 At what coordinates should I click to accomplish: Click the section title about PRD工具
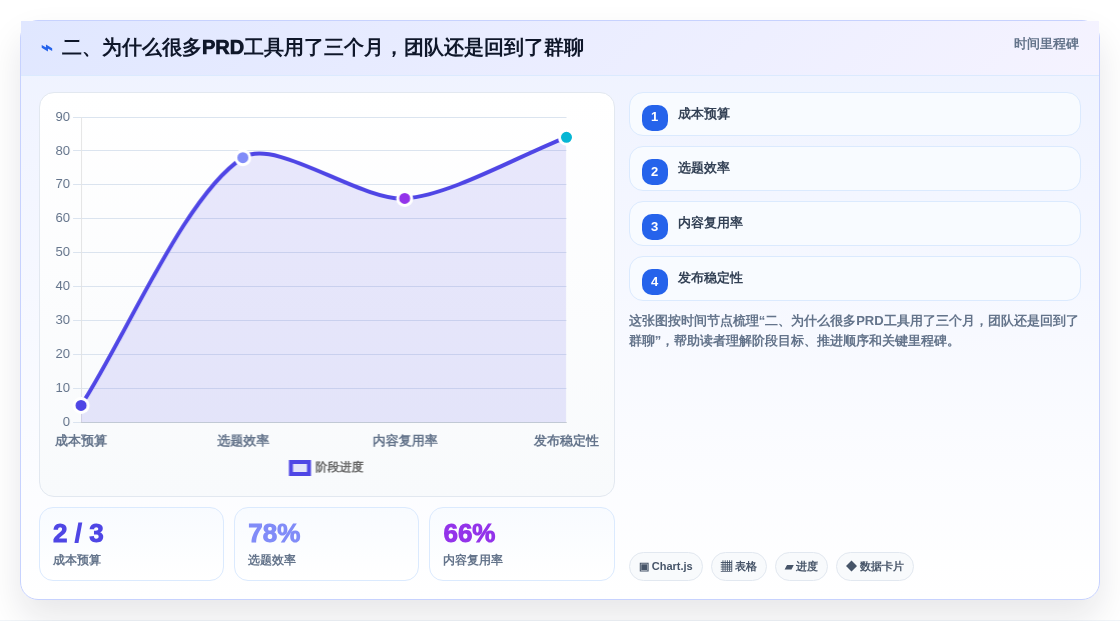pos(323,48)
